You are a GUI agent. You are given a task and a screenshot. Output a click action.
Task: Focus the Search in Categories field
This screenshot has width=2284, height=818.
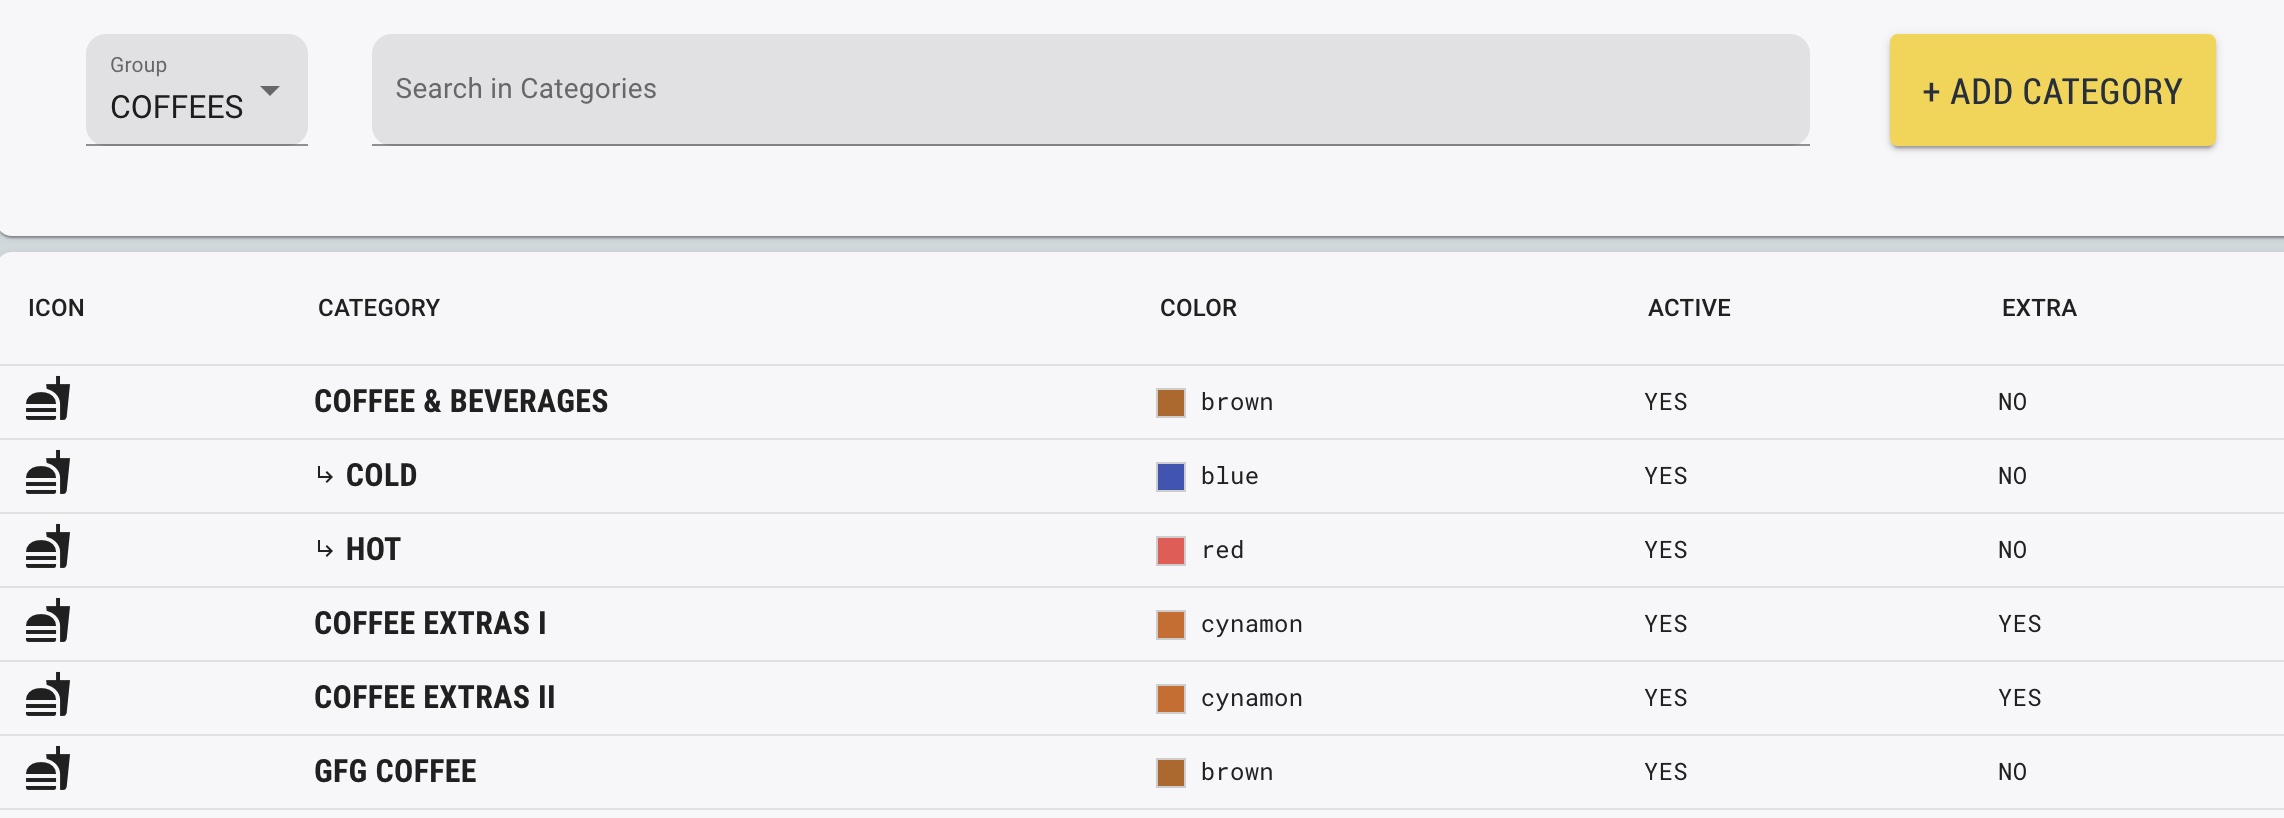[1090, 89]
